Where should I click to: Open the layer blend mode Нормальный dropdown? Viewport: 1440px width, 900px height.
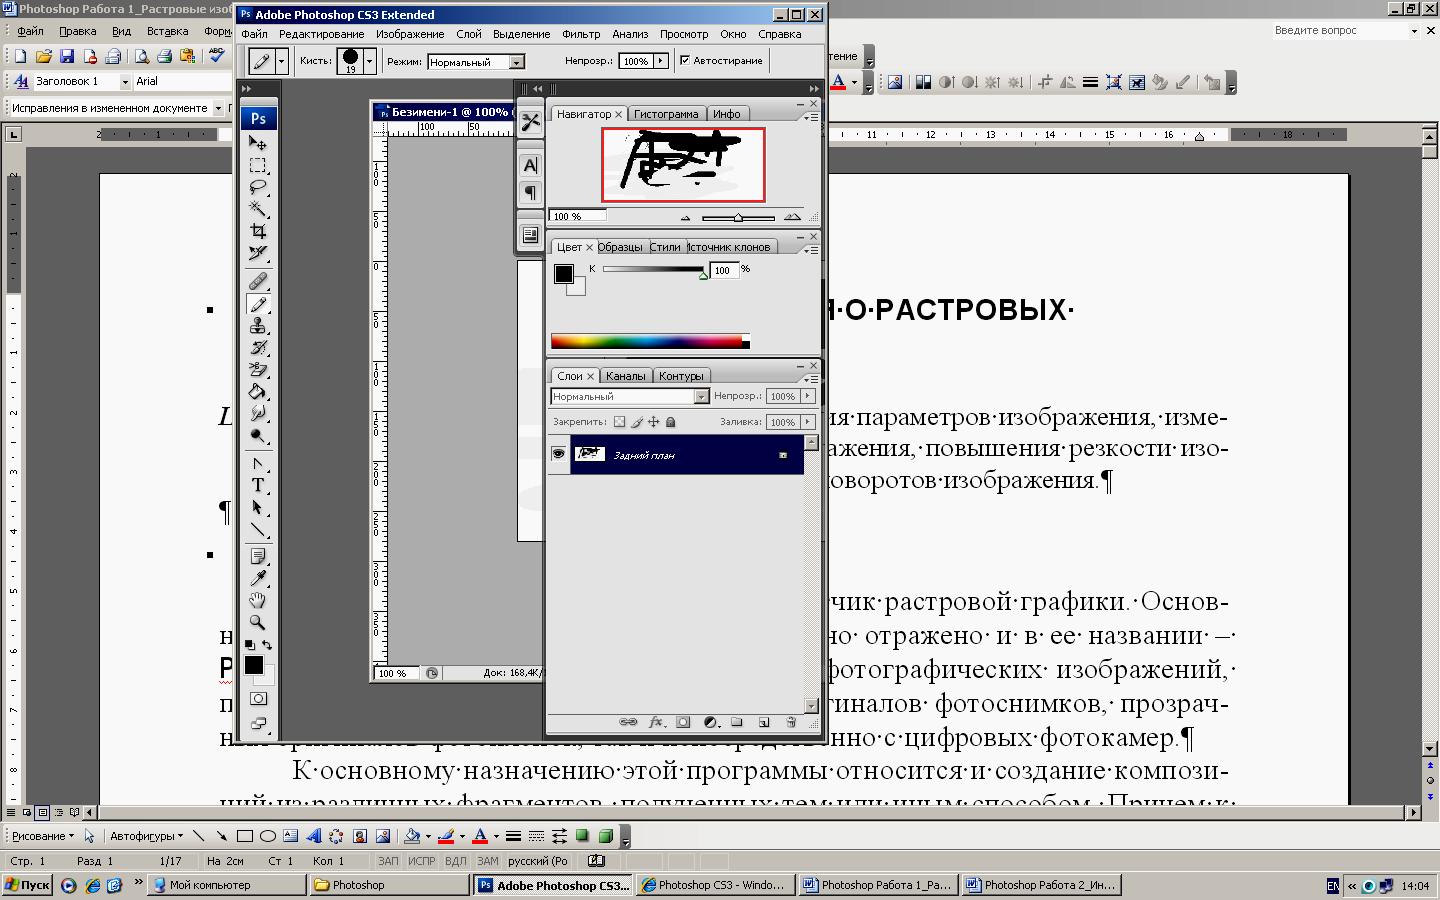click(701, 396)
